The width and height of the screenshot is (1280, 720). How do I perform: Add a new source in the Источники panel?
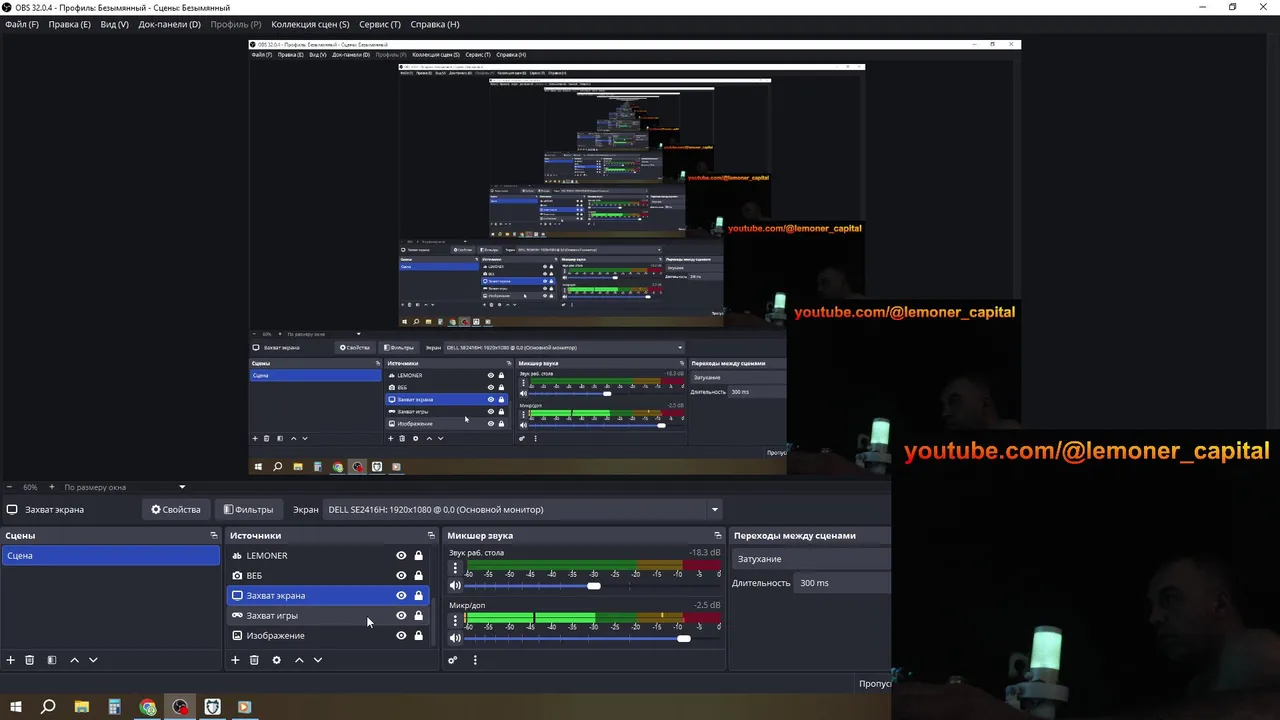(235, 660)
